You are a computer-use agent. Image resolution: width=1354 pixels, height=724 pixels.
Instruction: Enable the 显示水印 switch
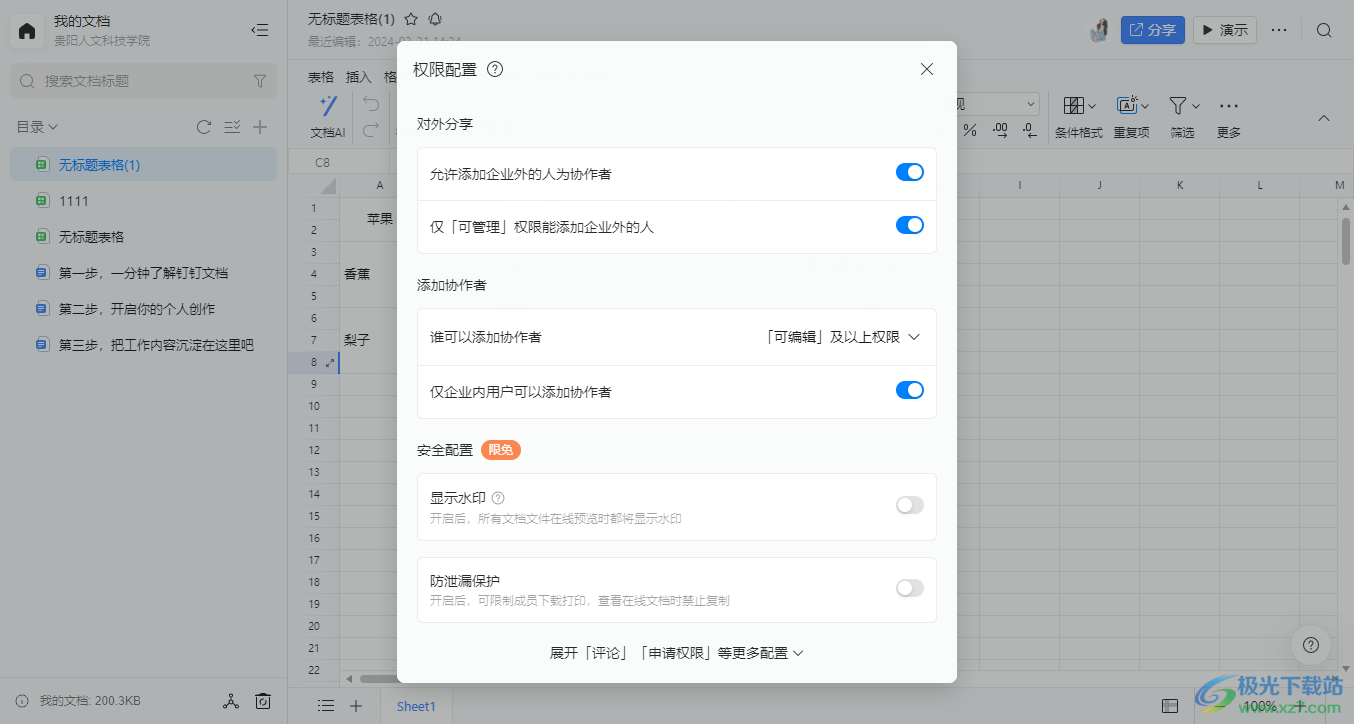pos(909,505)
